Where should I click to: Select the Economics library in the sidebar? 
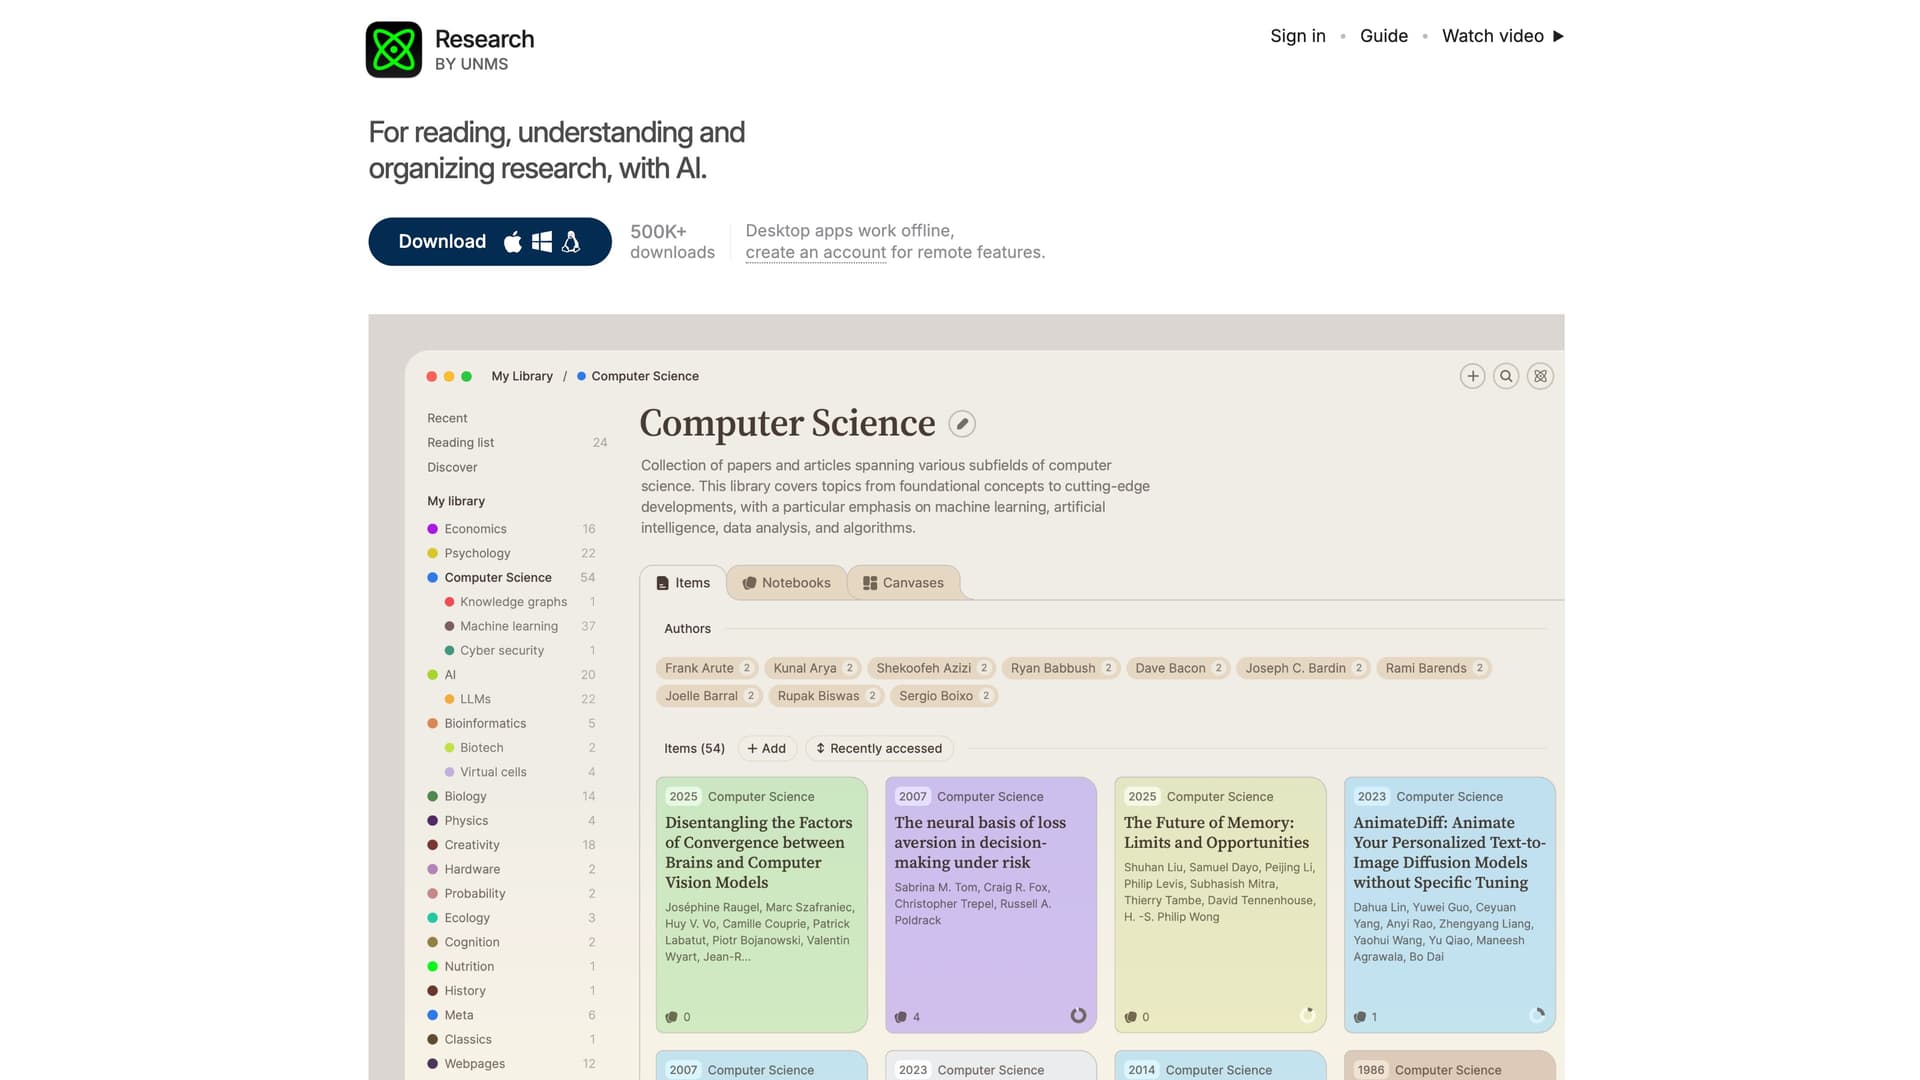(512, 529)
